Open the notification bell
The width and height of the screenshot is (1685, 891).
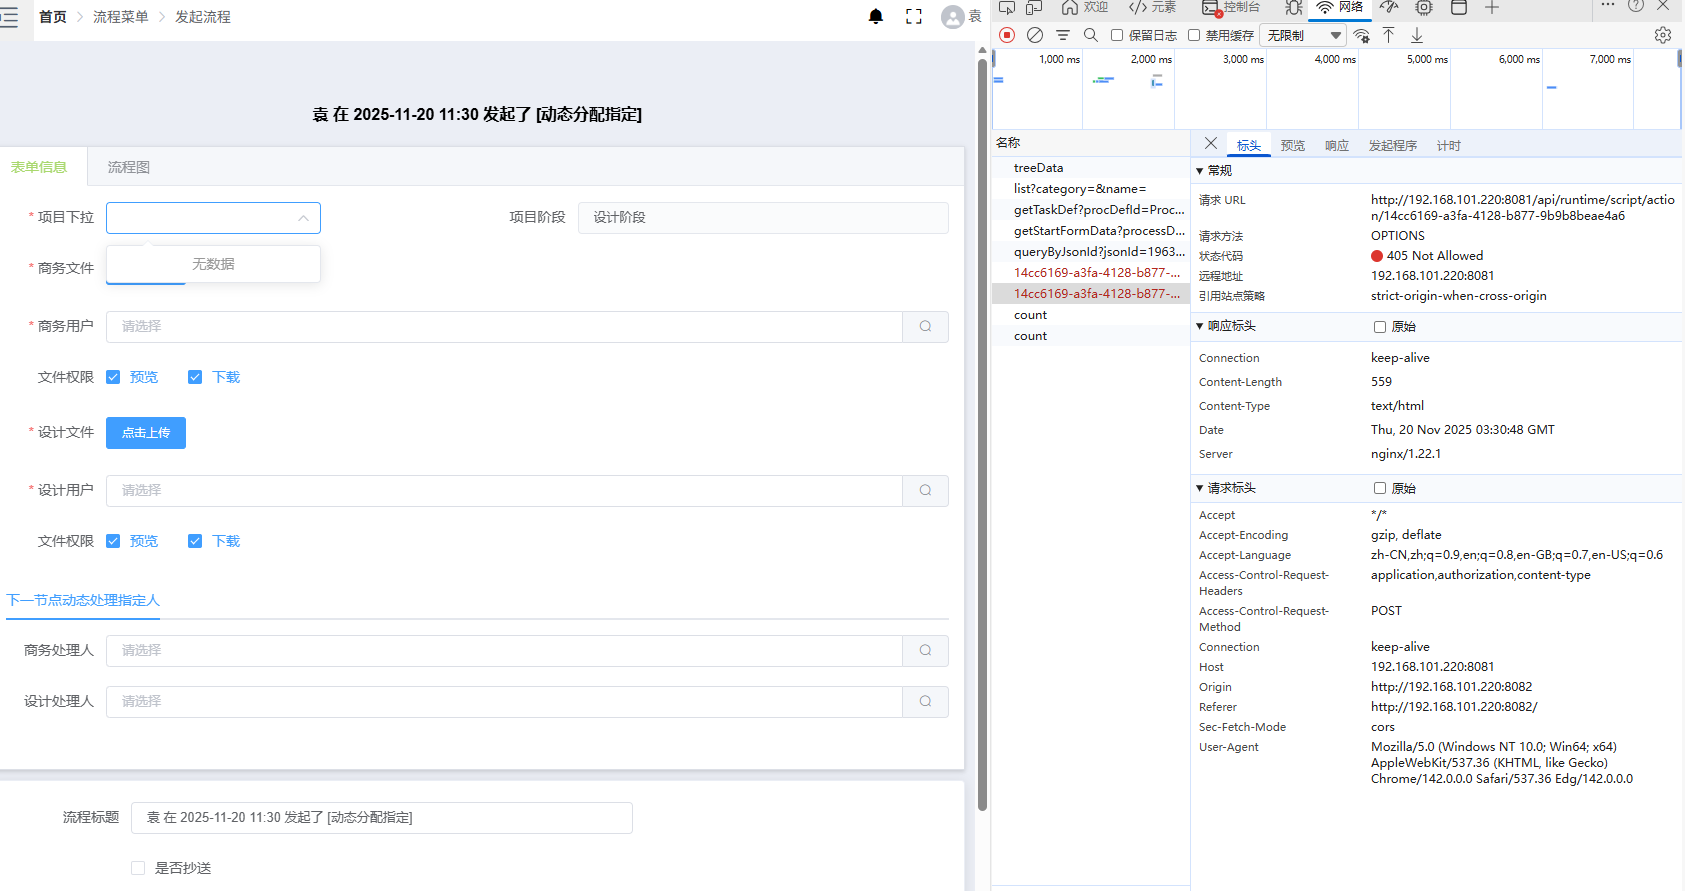[x=876, y=16]
